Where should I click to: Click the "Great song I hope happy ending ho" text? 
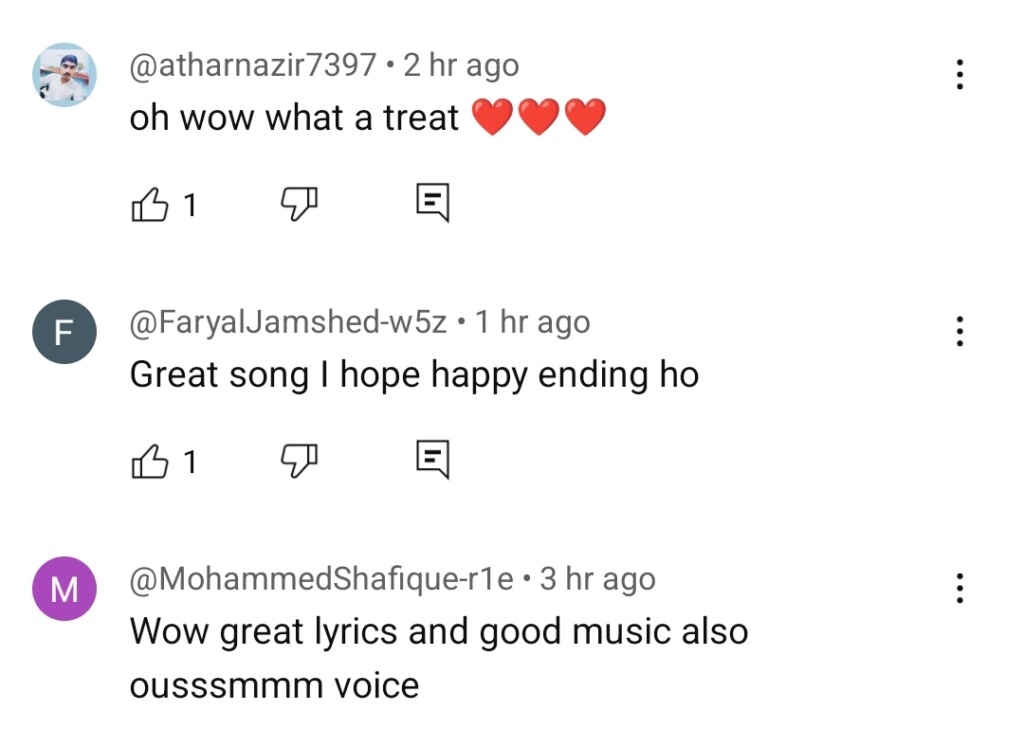coord(414,375)
